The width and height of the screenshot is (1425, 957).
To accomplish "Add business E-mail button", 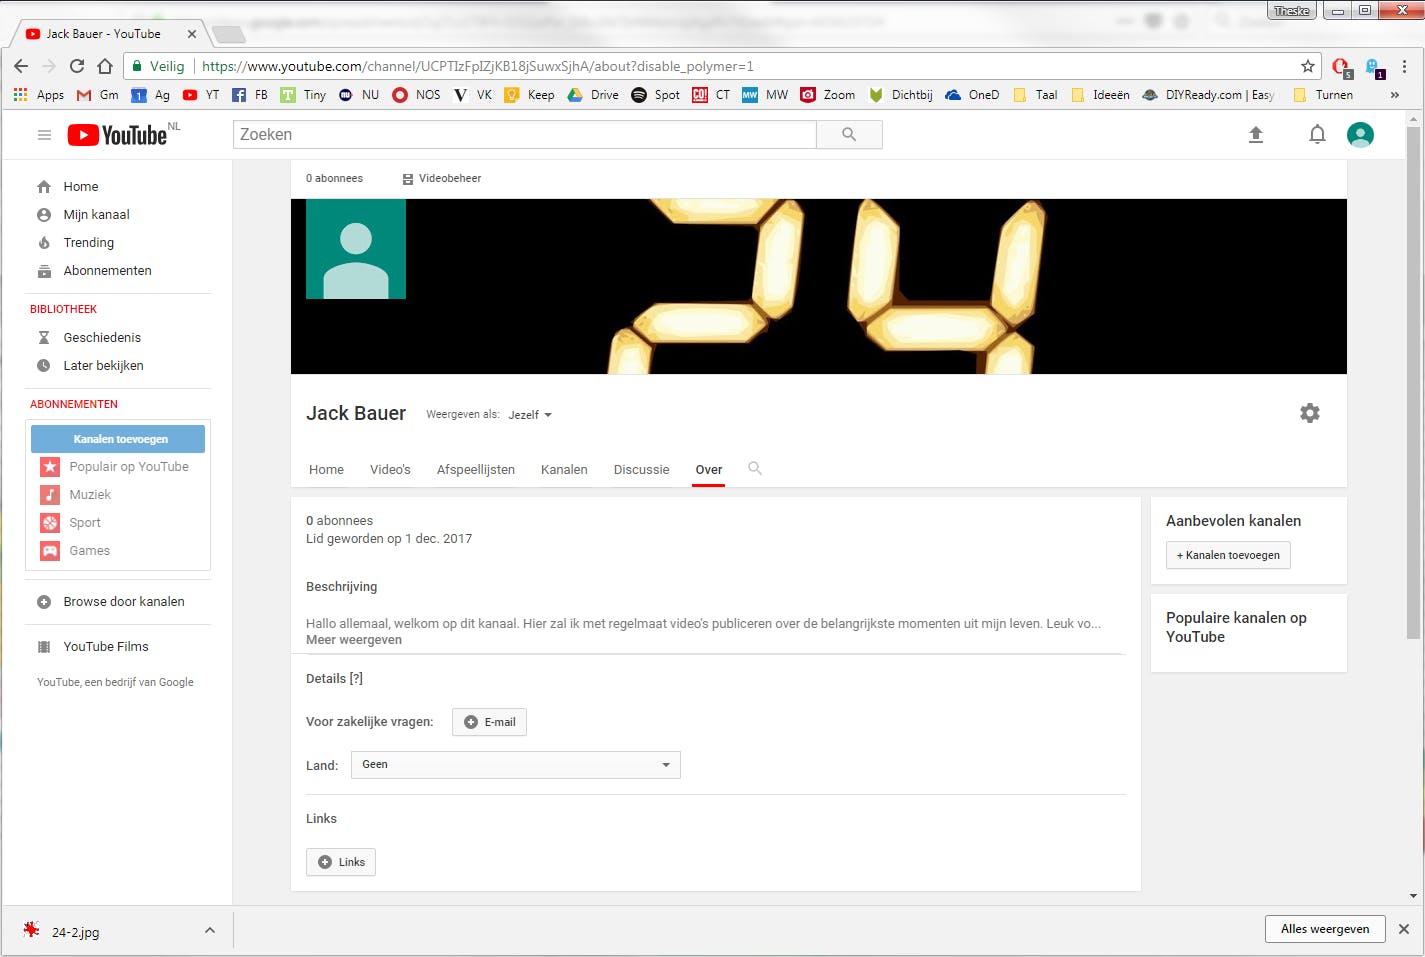I will [489, 722].
